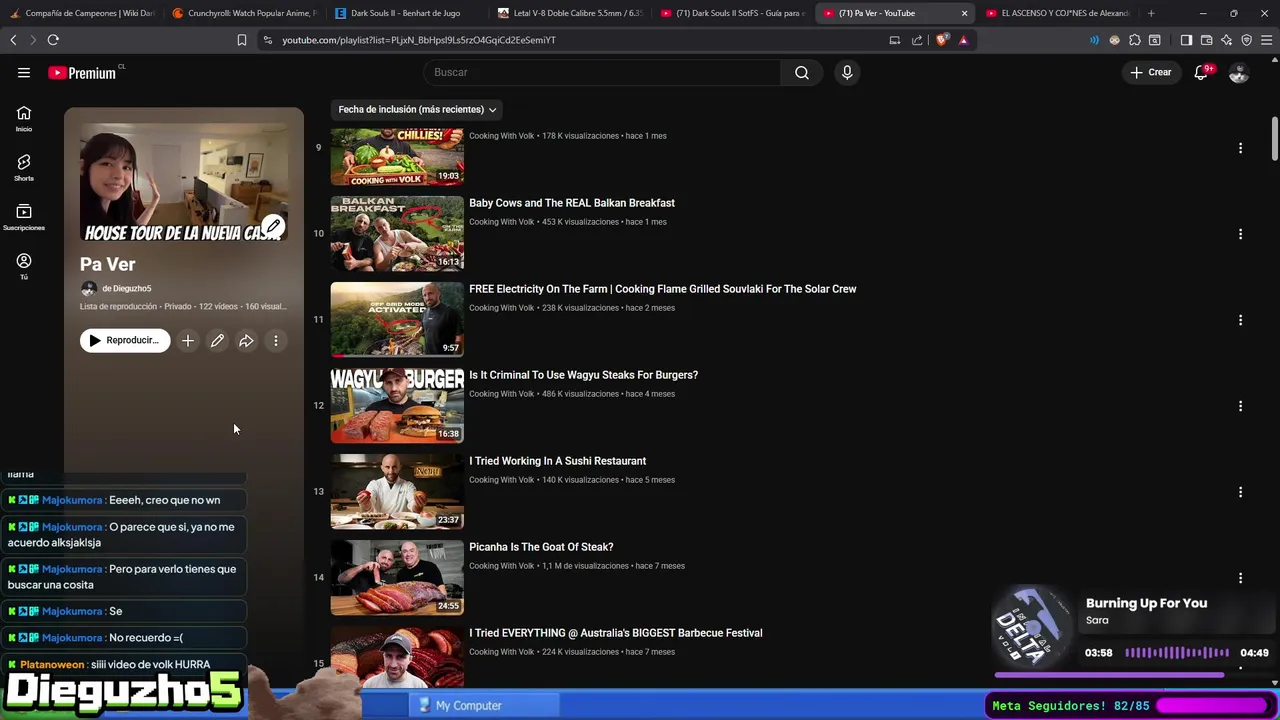
Task: Click the FREE Electricity video thumbnail
Action: (397, 319)
